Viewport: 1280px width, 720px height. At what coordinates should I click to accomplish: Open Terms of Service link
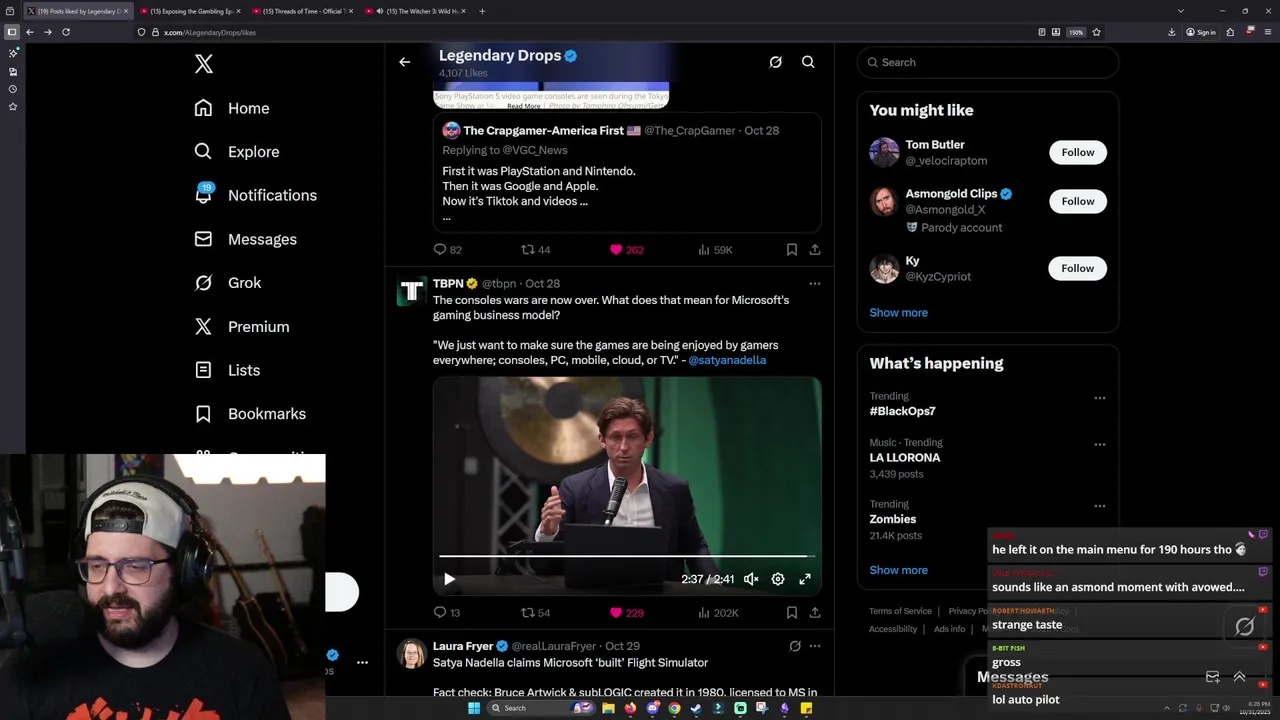coord(900,611)
